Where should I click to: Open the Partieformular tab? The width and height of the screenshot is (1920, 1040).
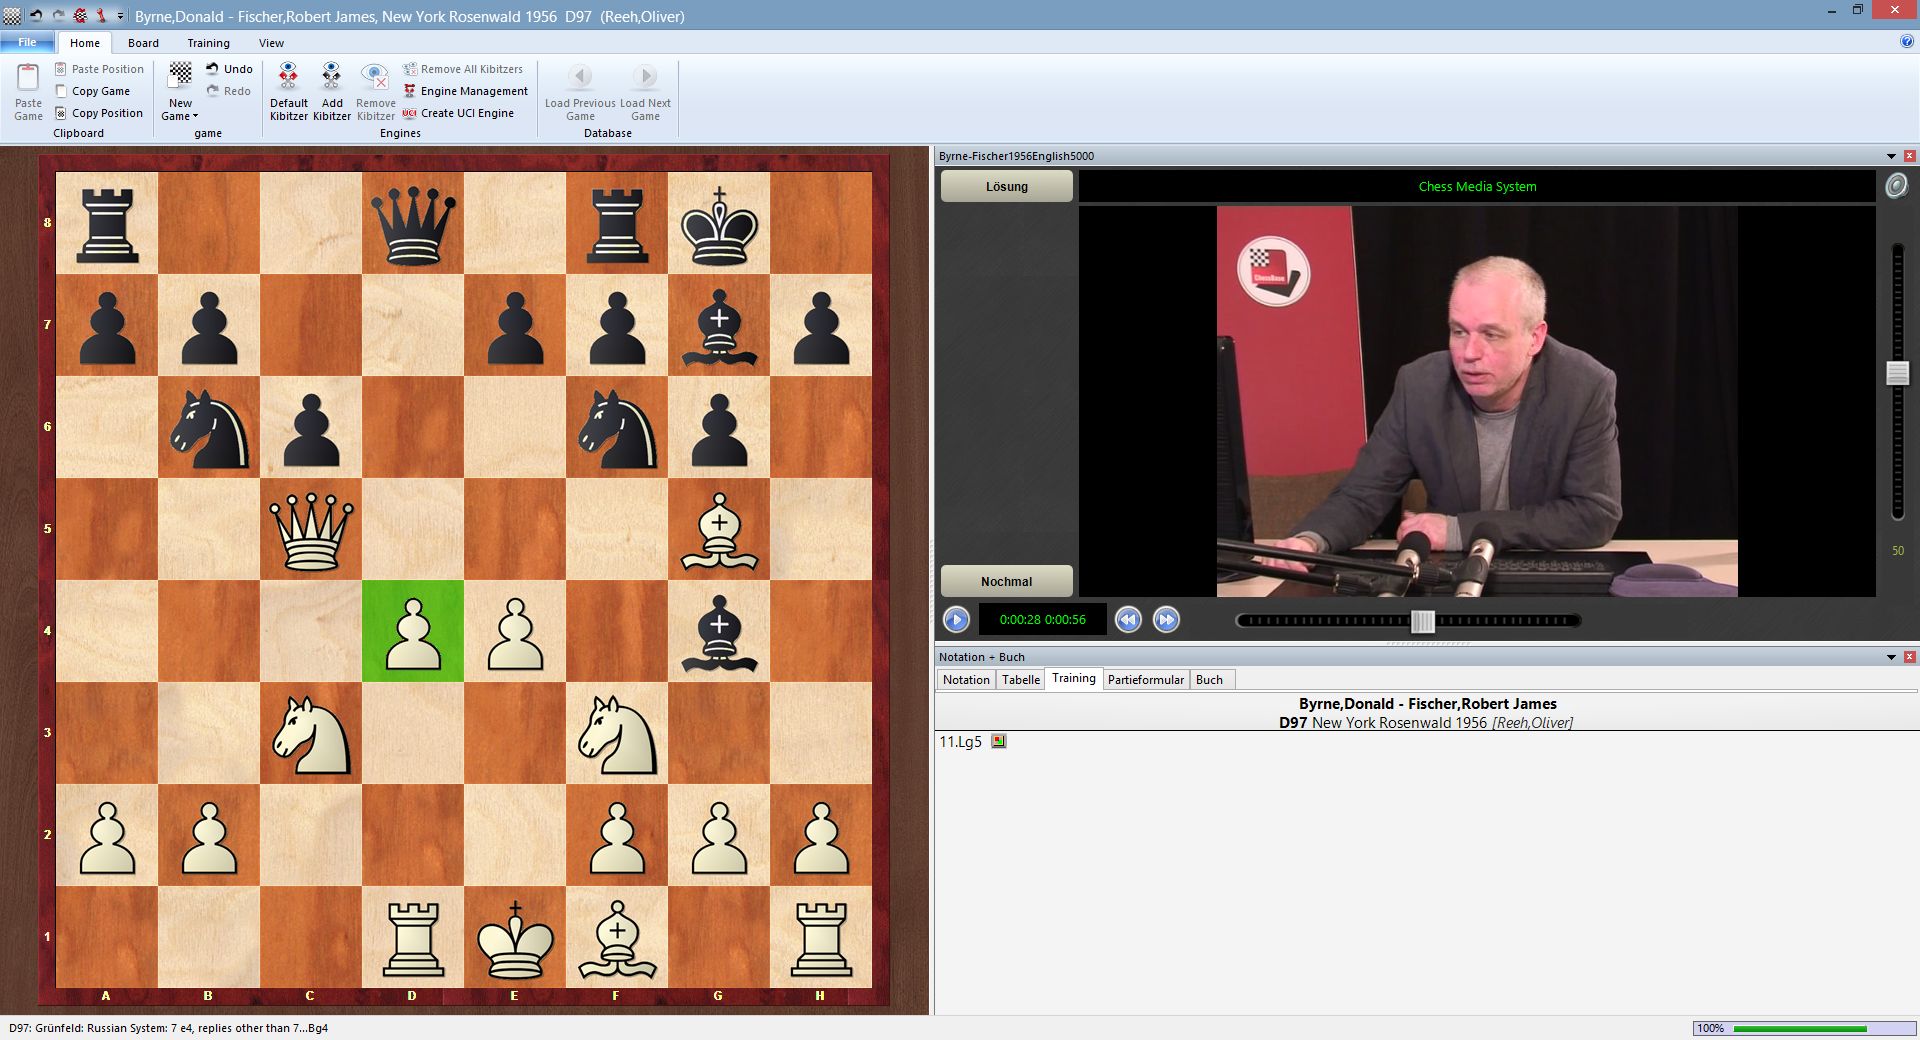[1146, 679]
